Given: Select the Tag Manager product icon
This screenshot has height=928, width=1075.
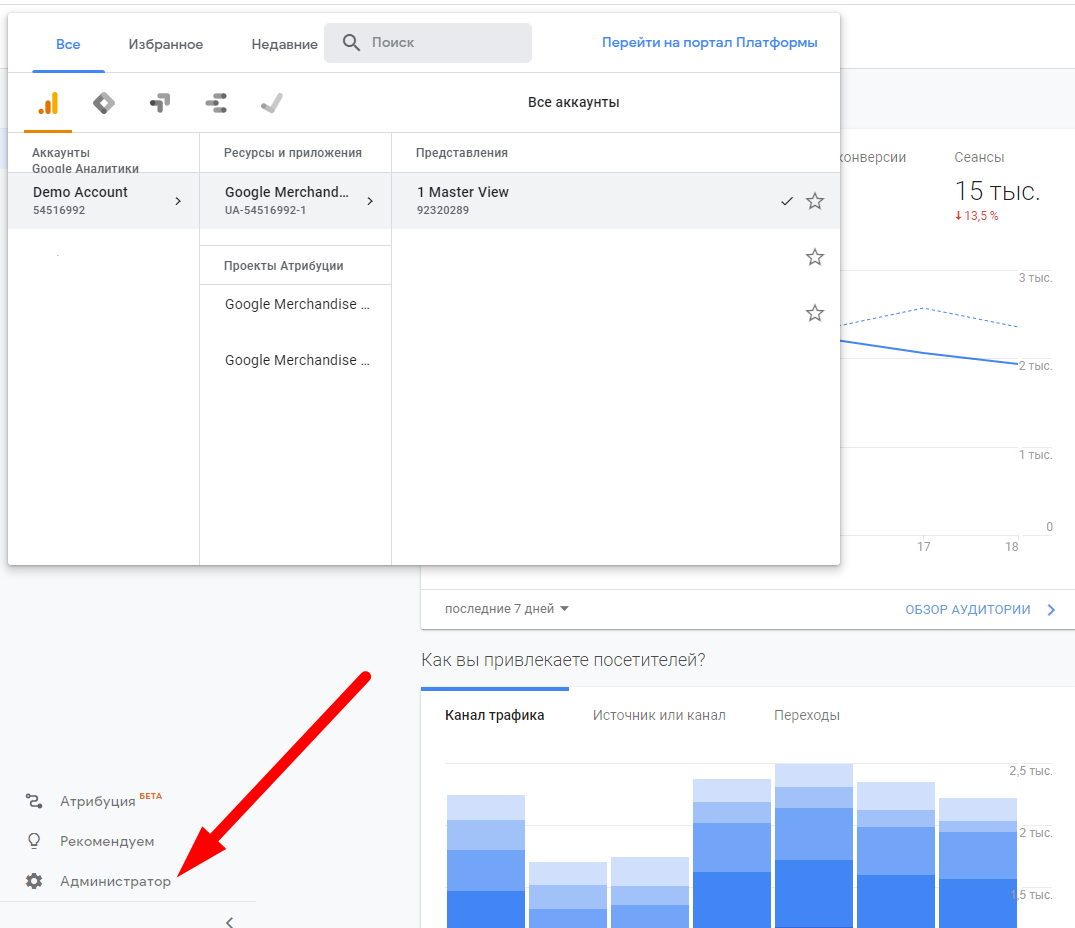Looking at the screenshot, I should click(x=104, y=103).
